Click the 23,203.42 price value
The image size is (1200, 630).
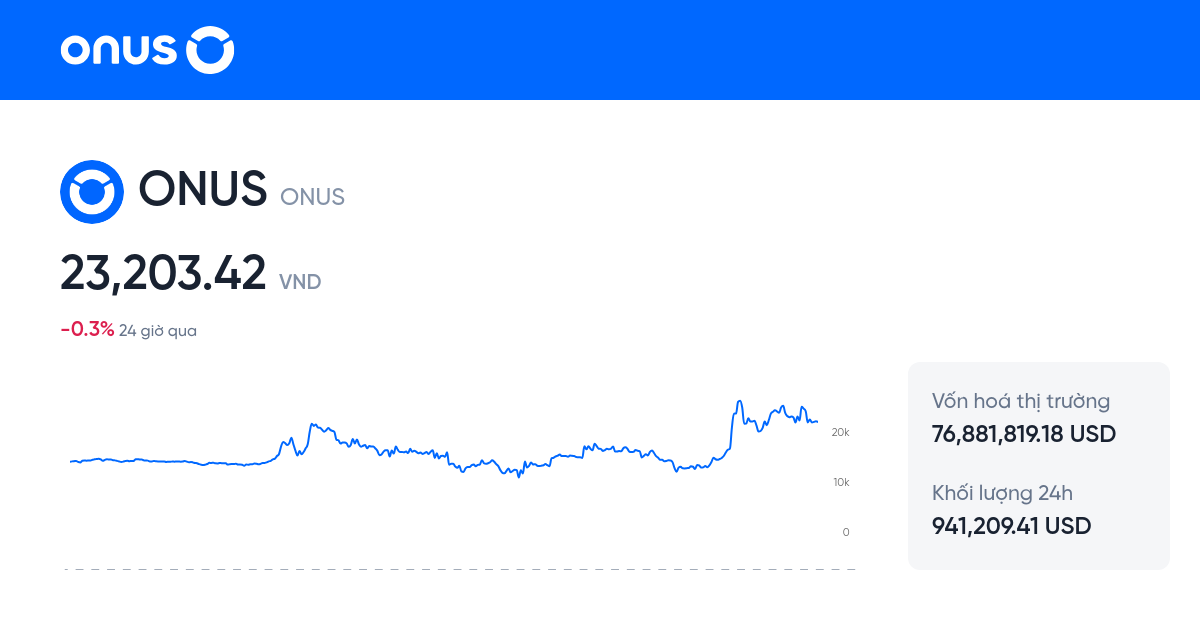pyautogui.click(x=163, y=273)
